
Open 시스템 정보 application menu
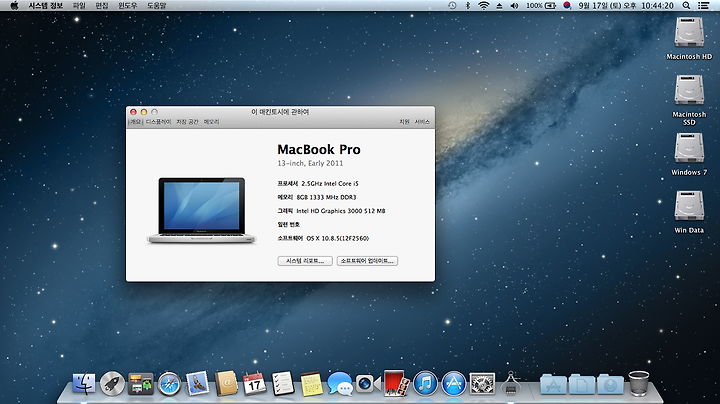45,6
